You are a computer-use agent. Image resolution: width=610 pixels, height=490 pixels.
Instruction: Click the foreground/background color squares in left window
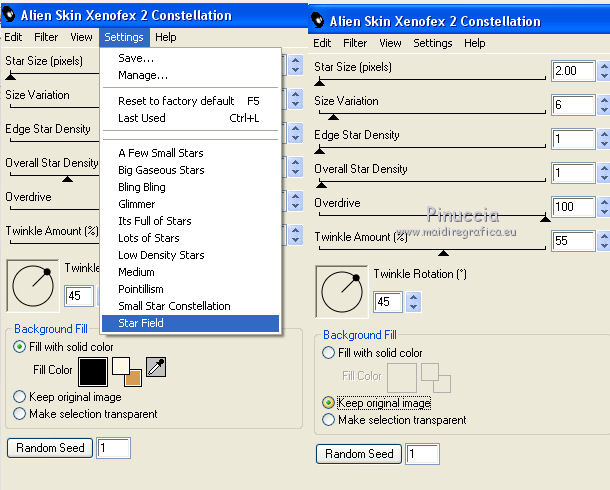tap(127, 372)
